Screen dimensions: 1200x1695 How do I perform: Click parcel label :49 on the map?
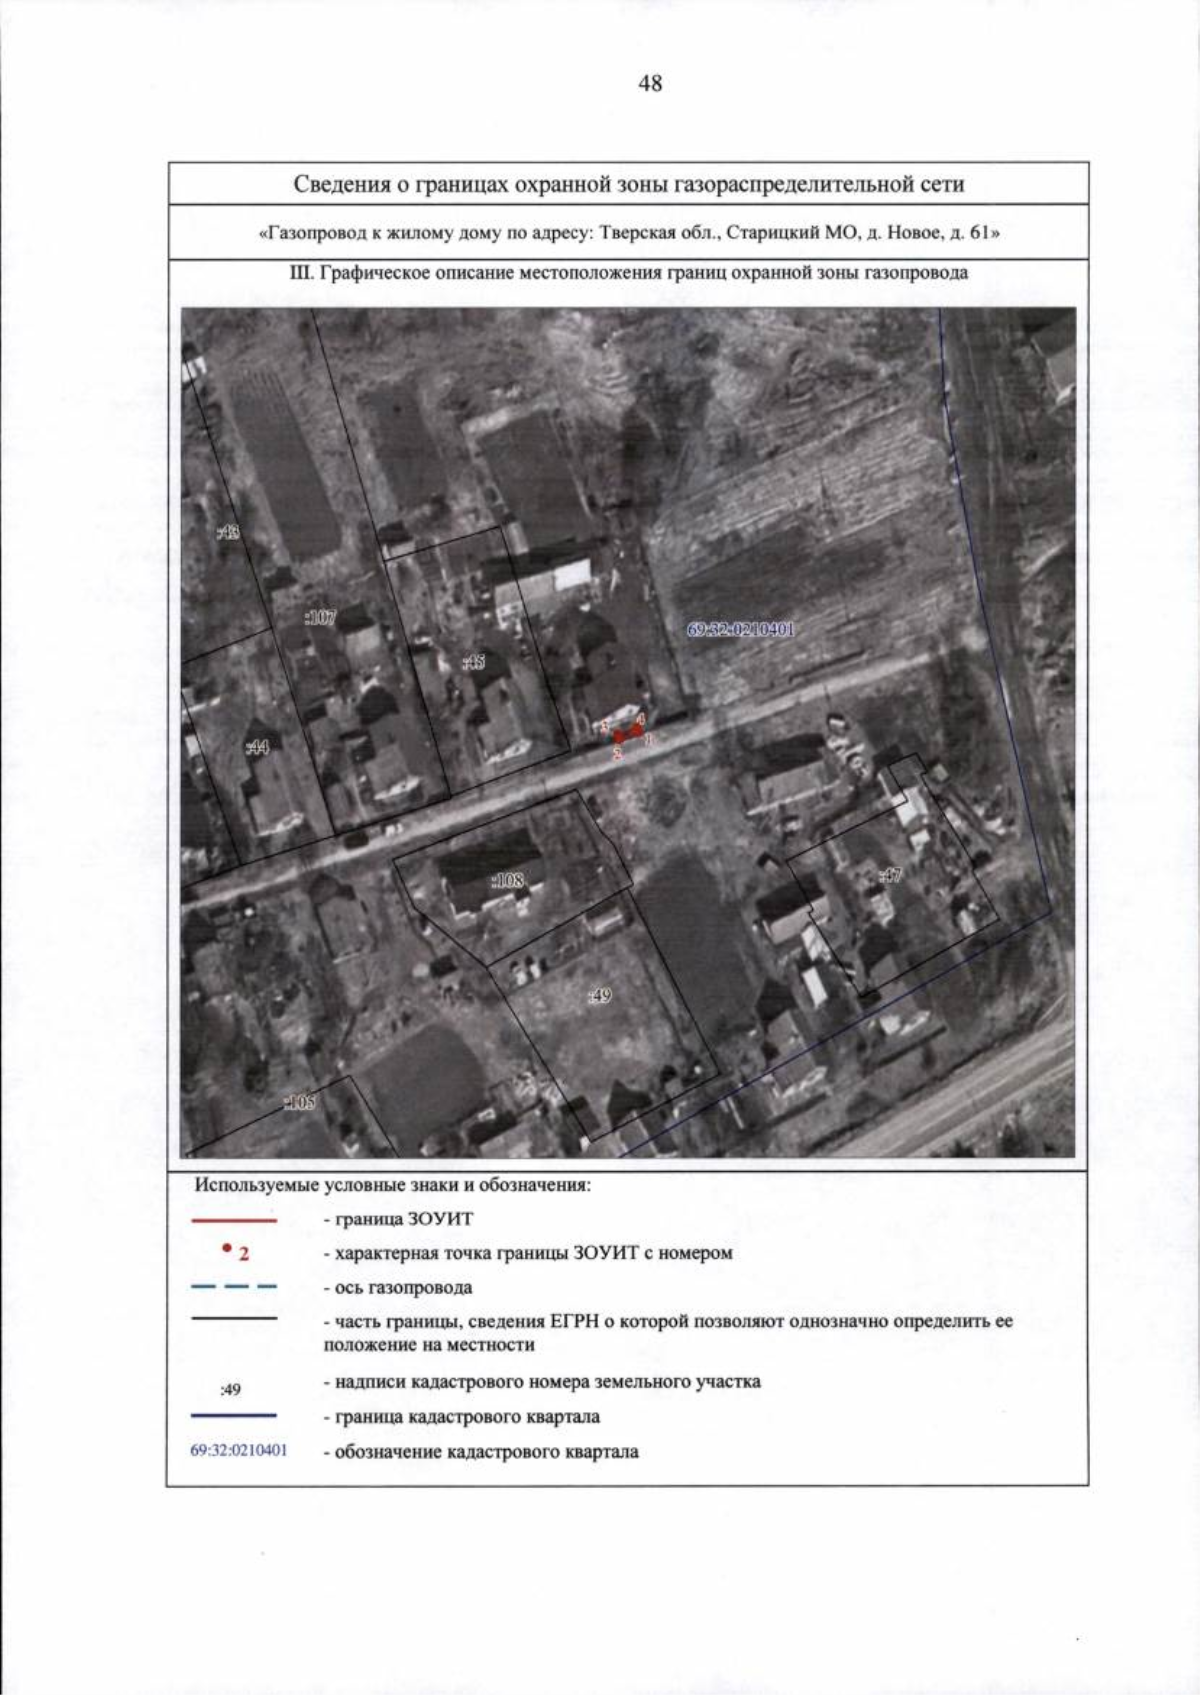pyautogui.click(x=599, y=996)
